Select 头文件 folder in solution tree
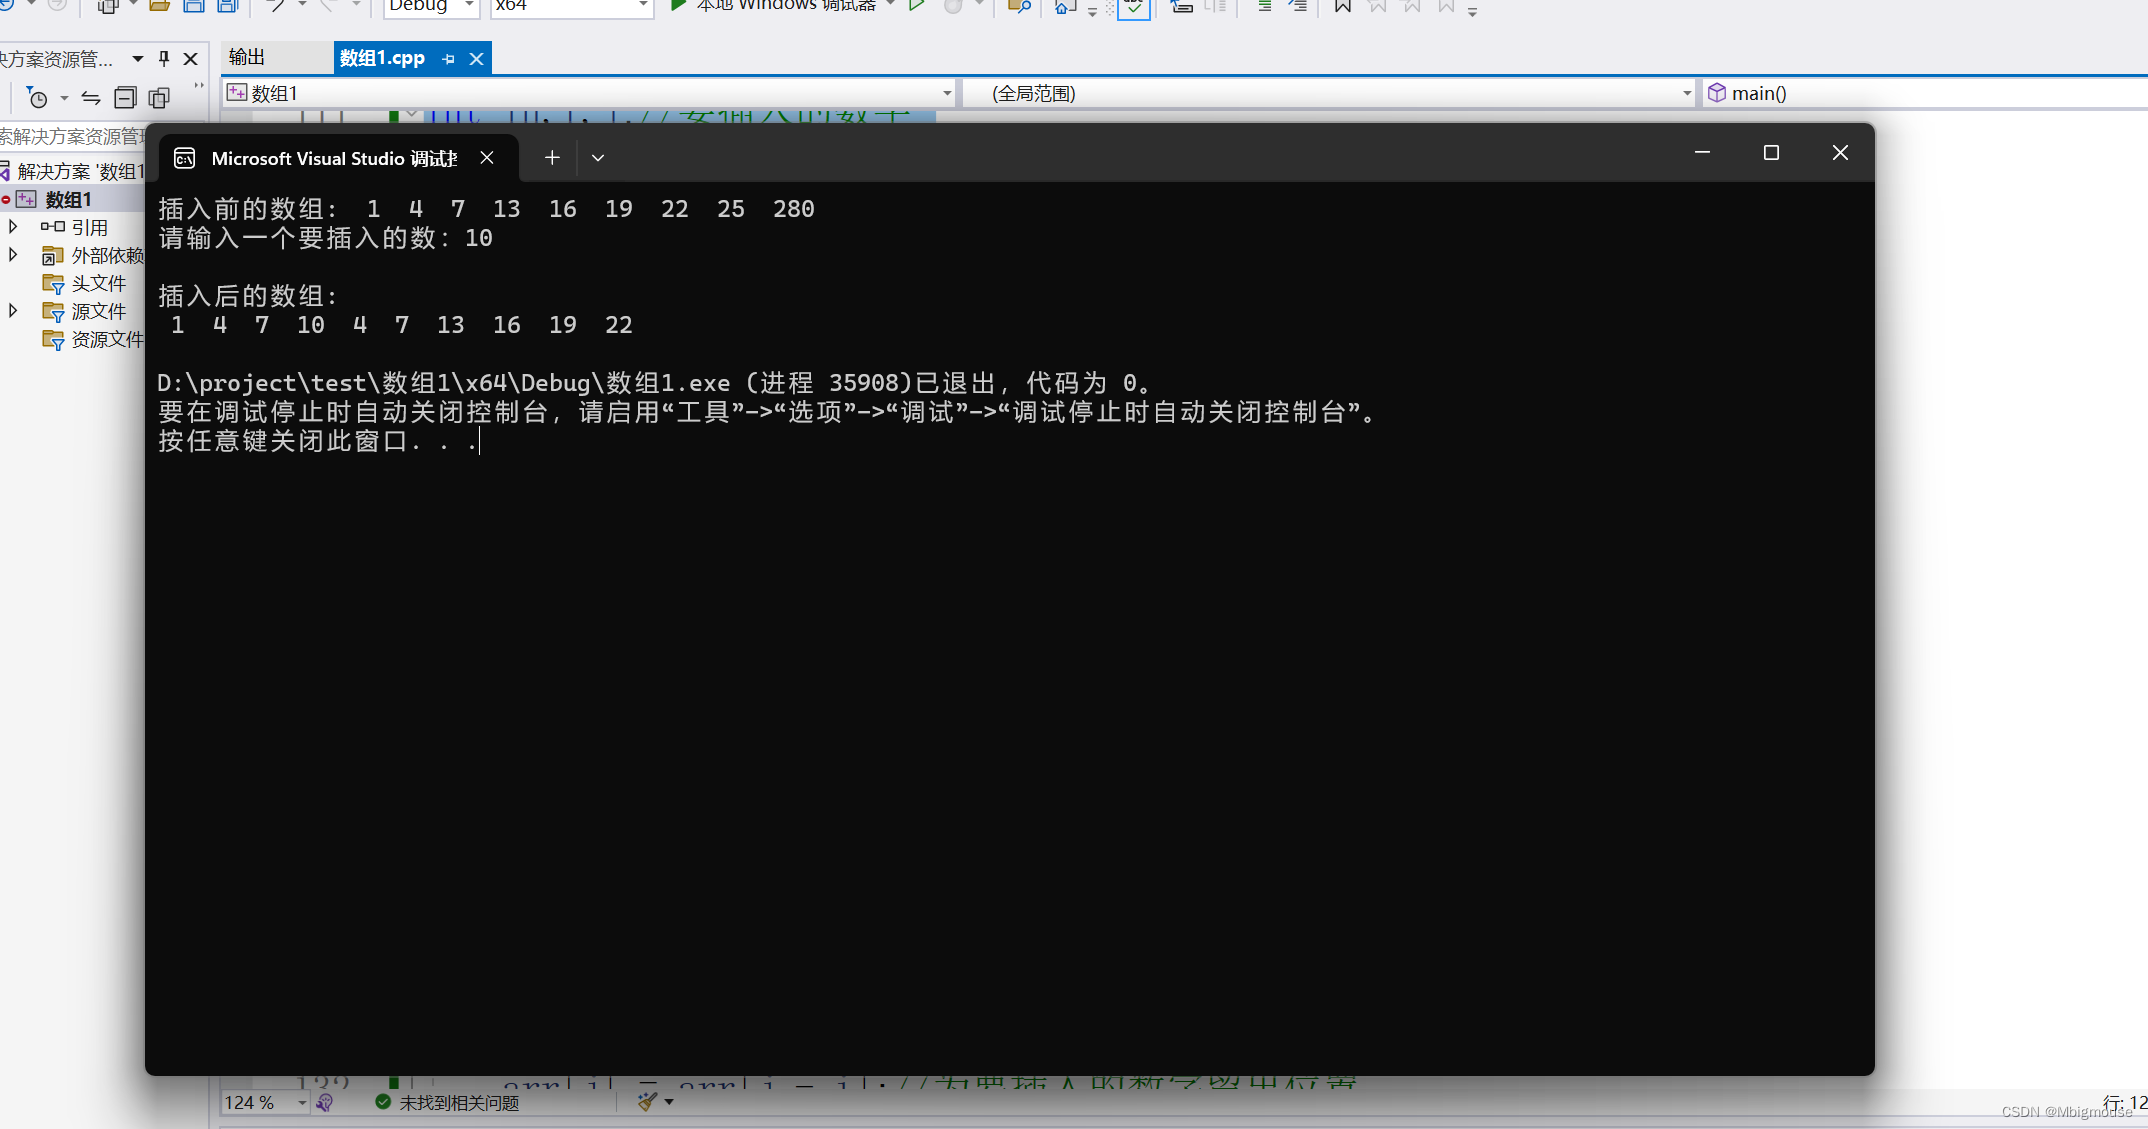 (98, 284)
